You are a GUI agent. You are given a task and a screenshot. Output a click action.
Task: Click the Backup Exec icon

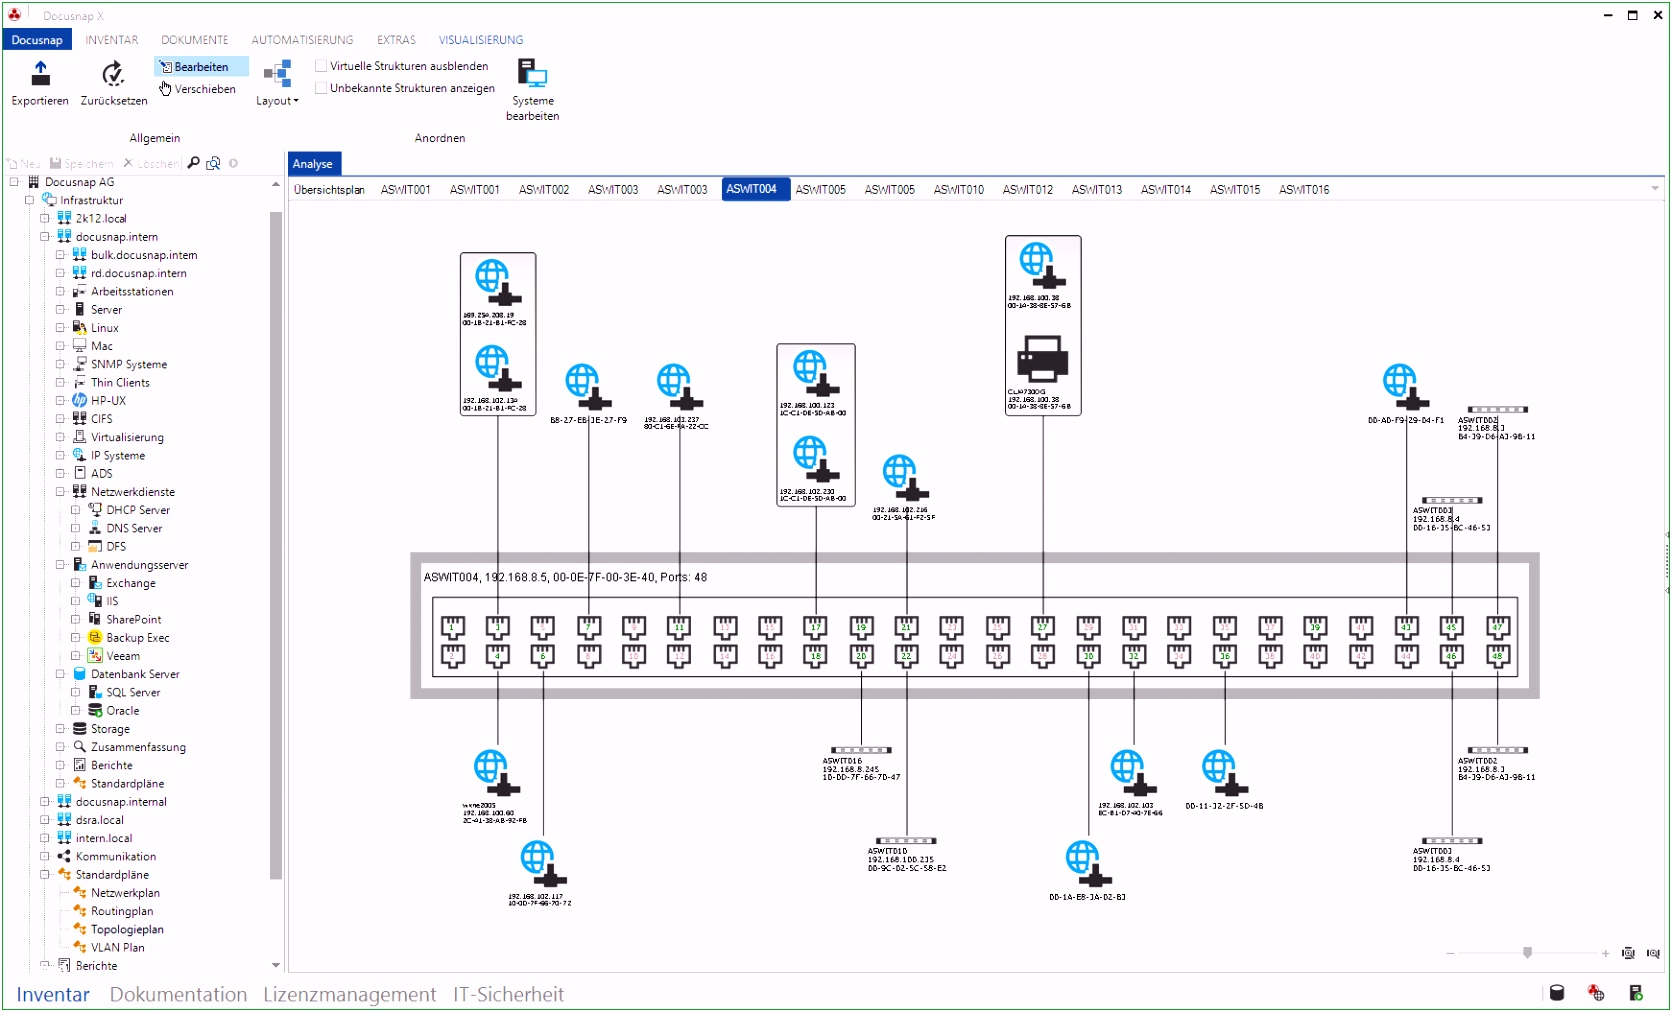pos(95,637)
